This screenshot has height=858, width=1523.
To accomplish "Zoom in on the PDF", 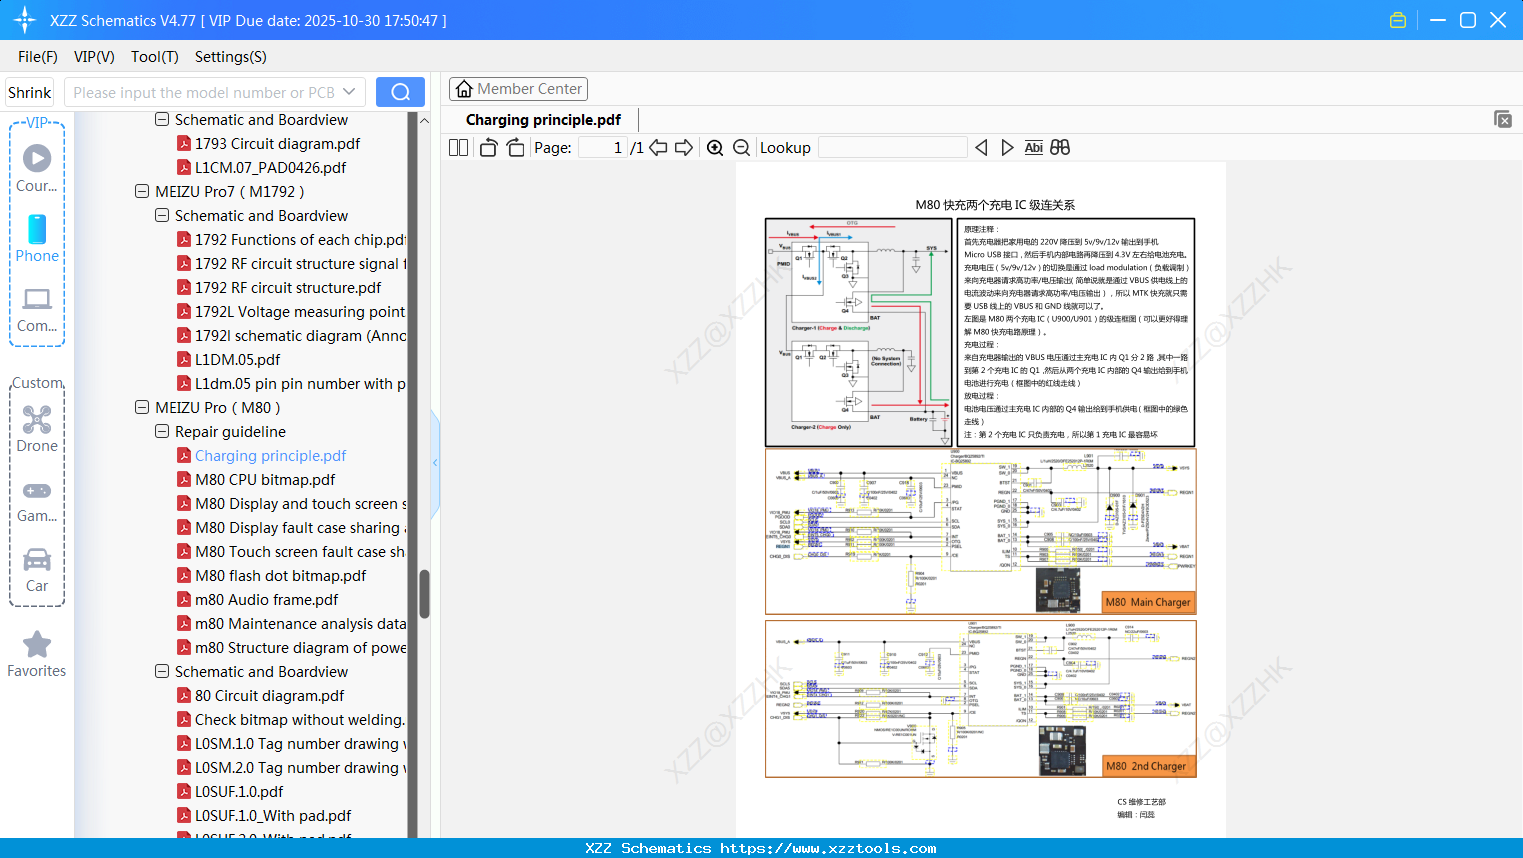I will 715,147.
